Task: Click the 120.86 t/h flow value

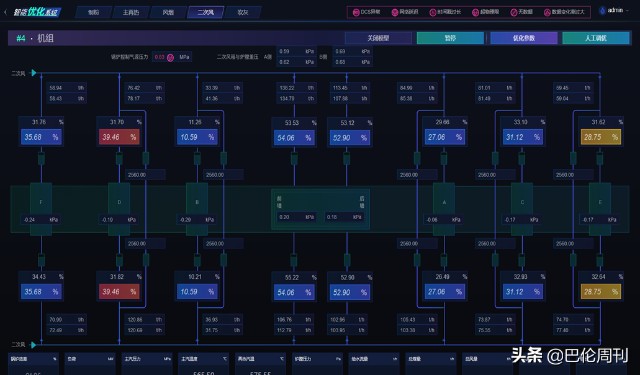Action: 144,320
